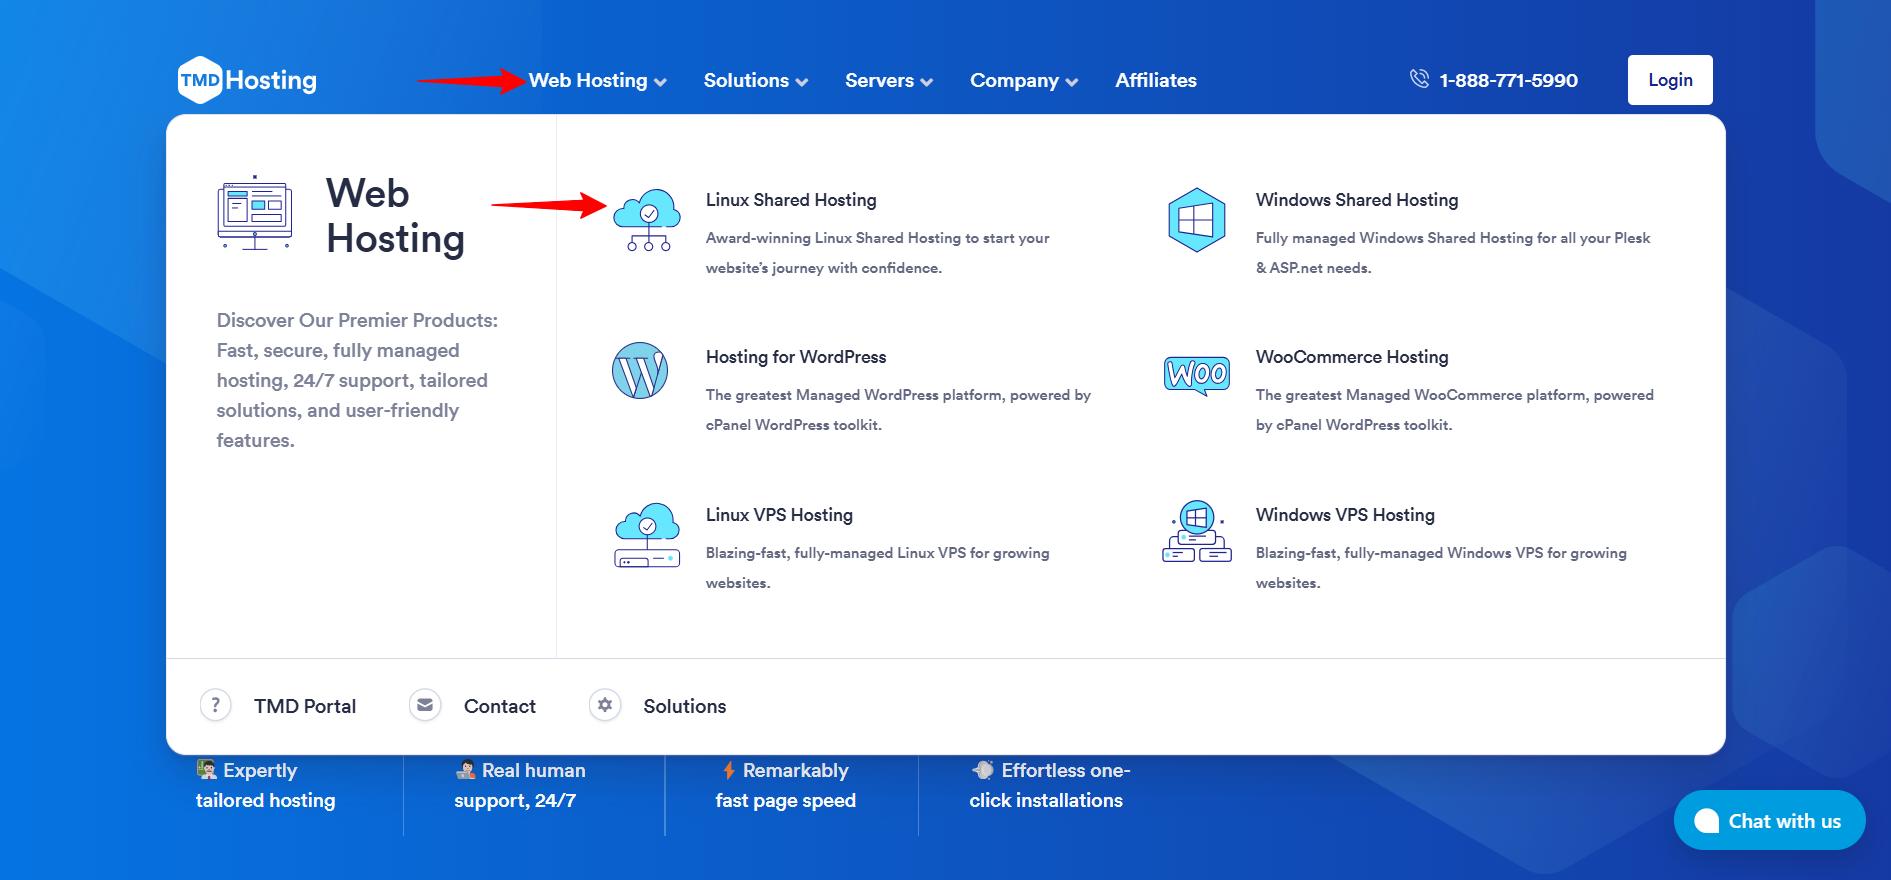Expand the Servers nav chevron
The width and height of the screenshot is (1891, 880).
pos(927,82)
